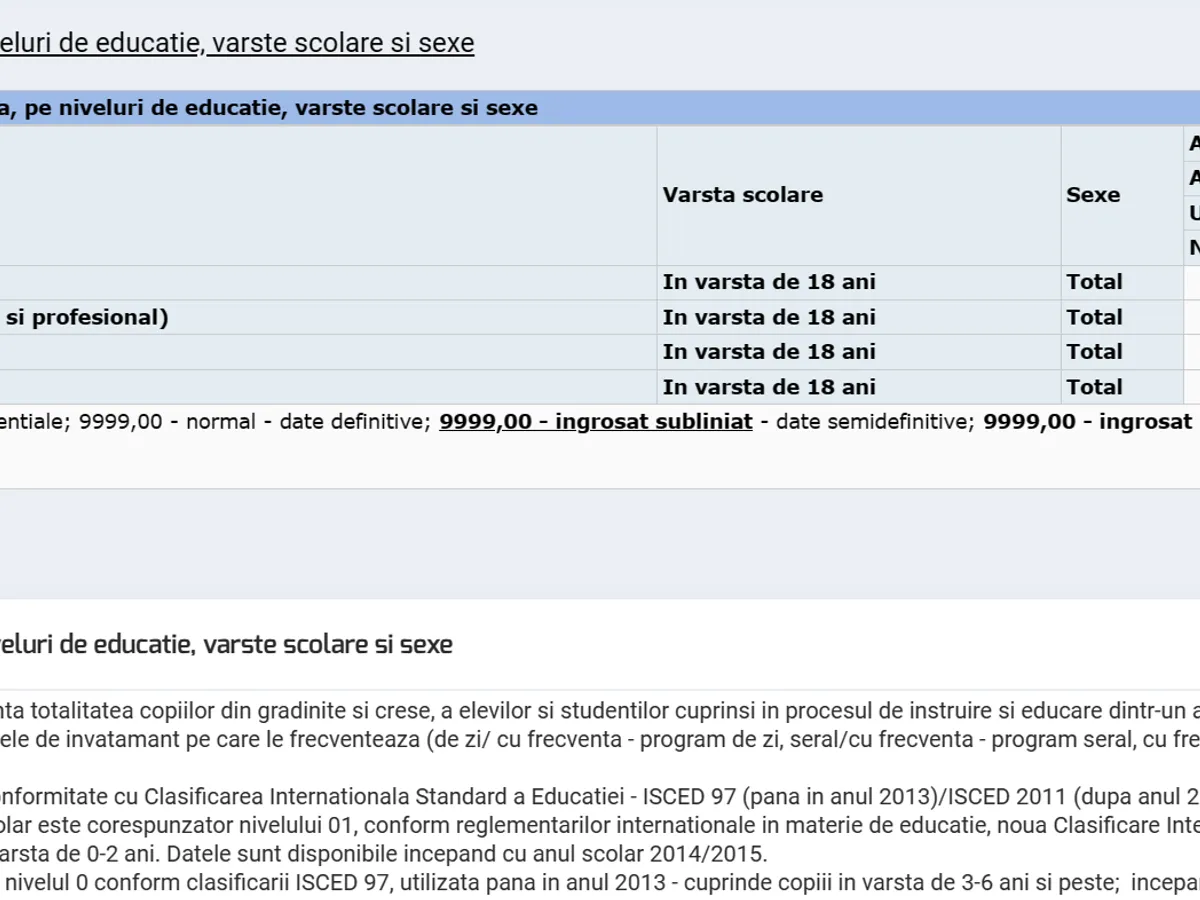The height and width of the screenshot is (900, 1200).
Task: Click "In varsta de 18 ani" in first row
Action: click(x=768, y=282)
